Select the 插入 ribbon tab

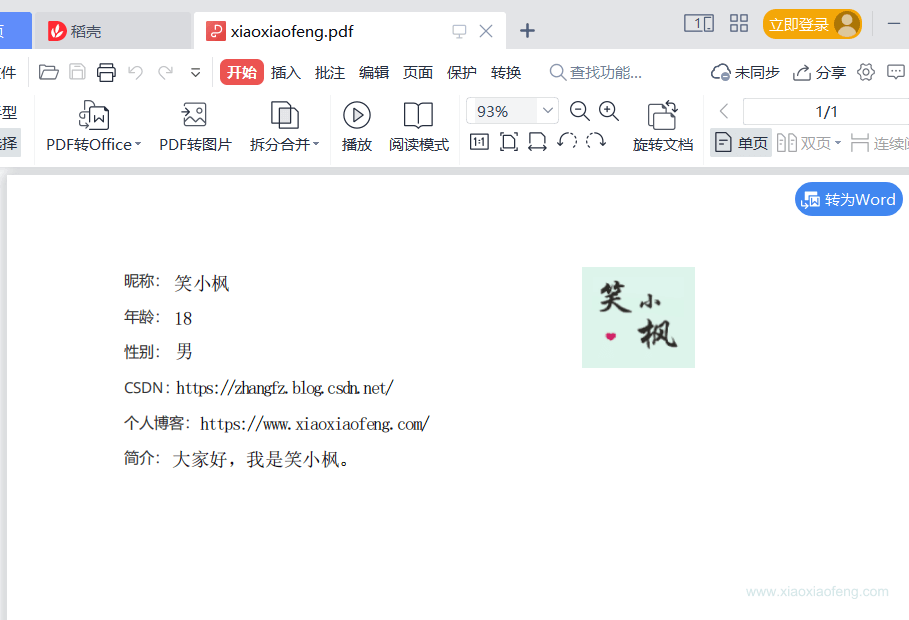[286, 72]
